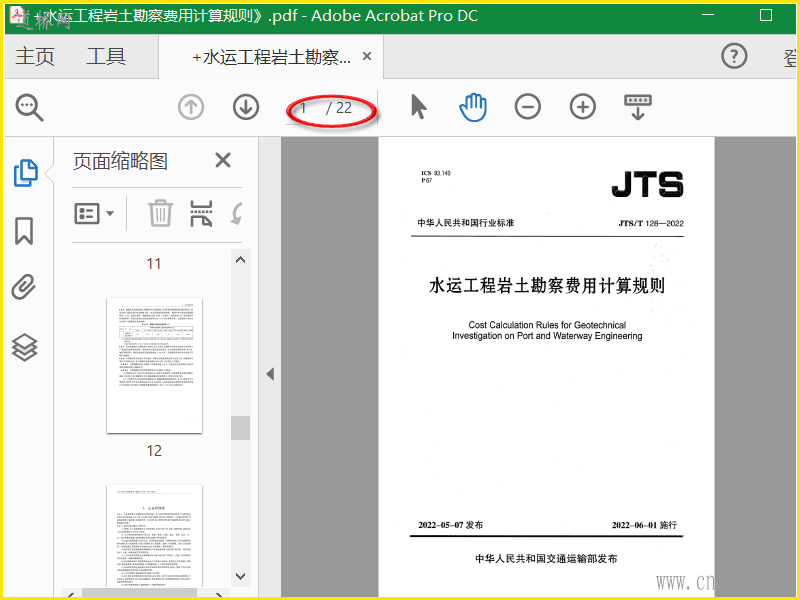The width and height of the screenshot is (800, 600).
Task: Select the 水运工程岩土勘察 document tab
Action: 271,57
